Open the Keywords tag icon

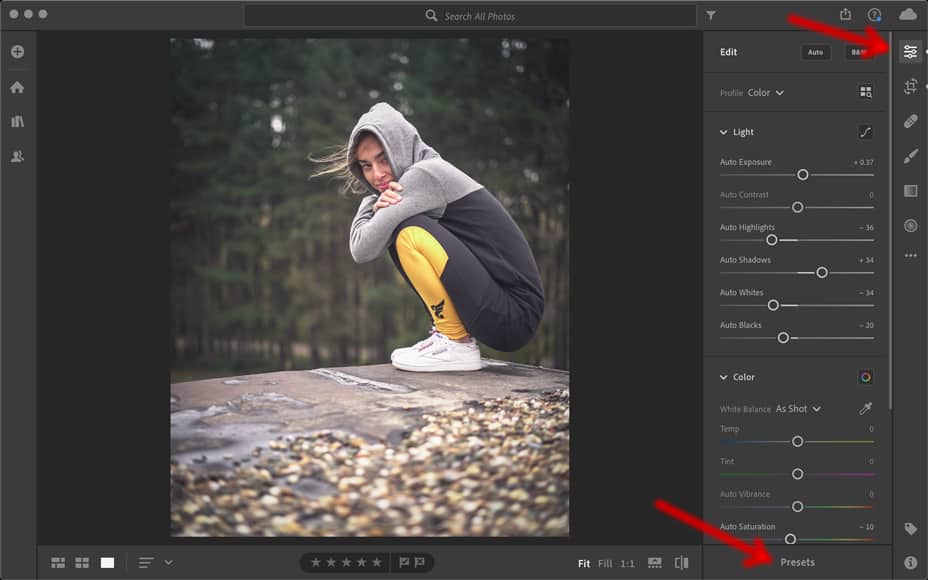click(910, 529)
